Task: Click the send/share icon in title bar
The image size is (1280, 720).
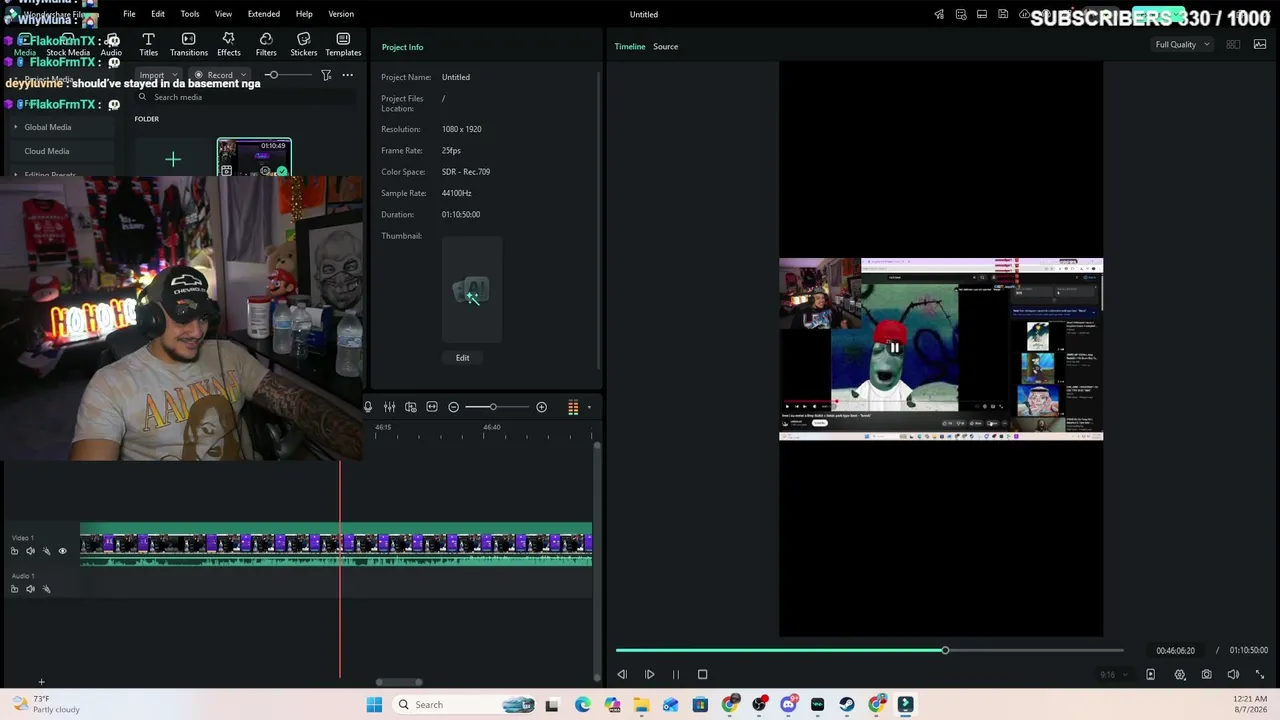Action: [x=939, y=14]
